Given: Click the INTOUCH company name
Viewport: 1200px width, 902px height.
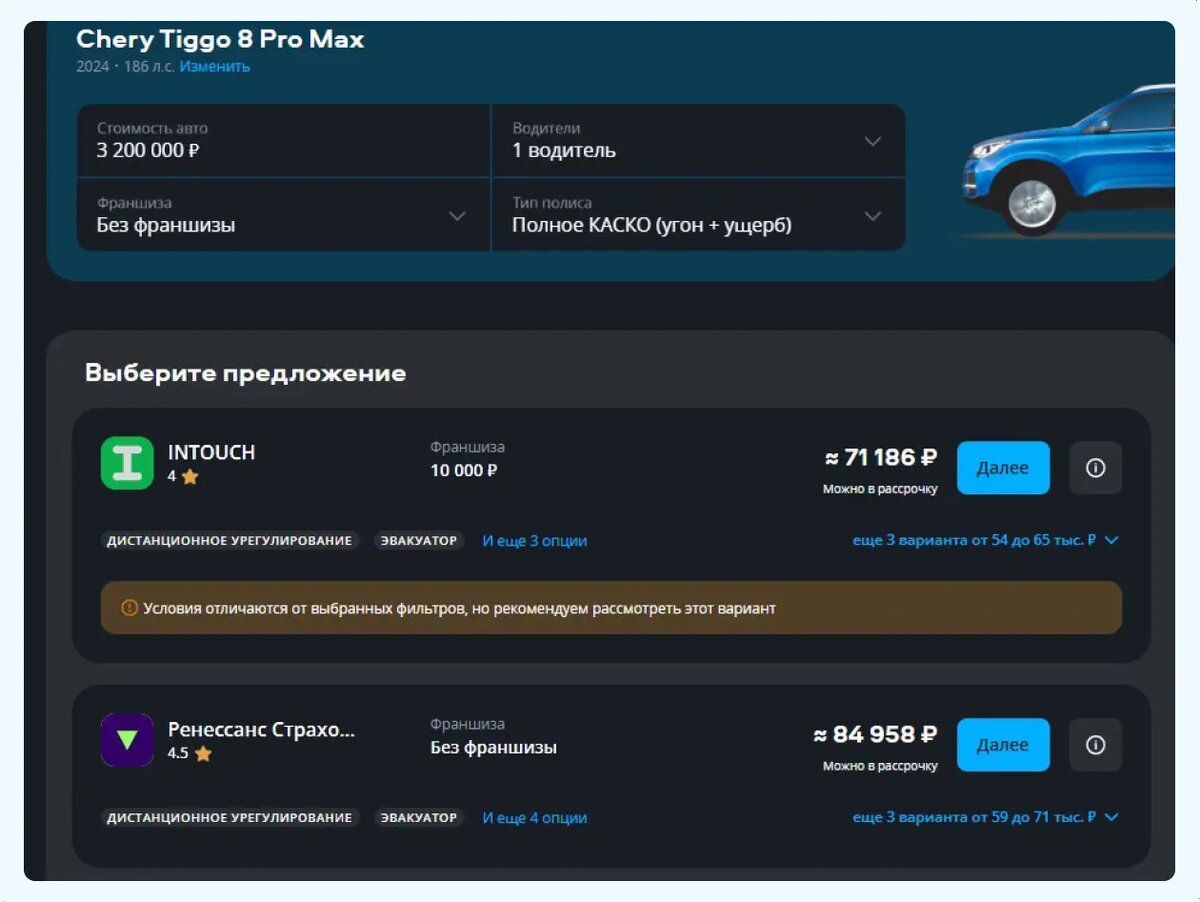Looking at the screenshot, I should (211, 452).
